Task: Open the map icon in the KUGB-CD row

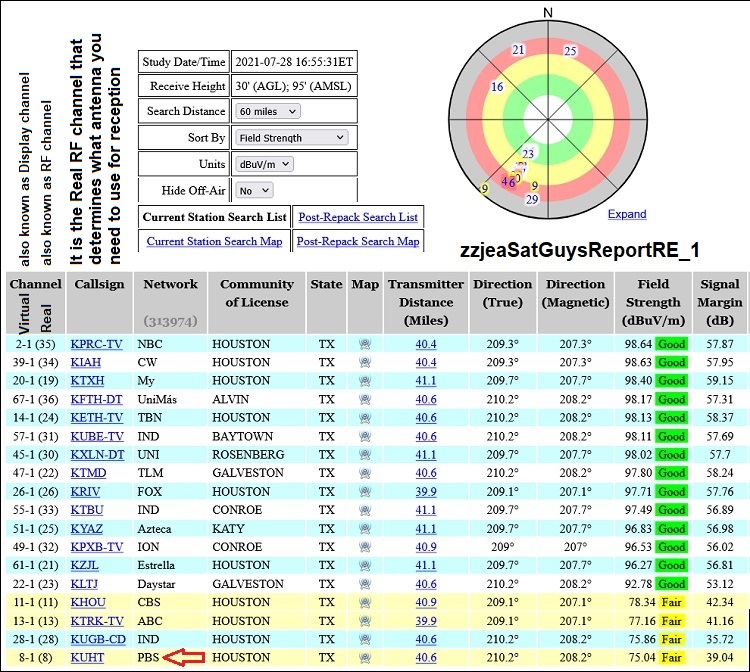Action: 365,639
